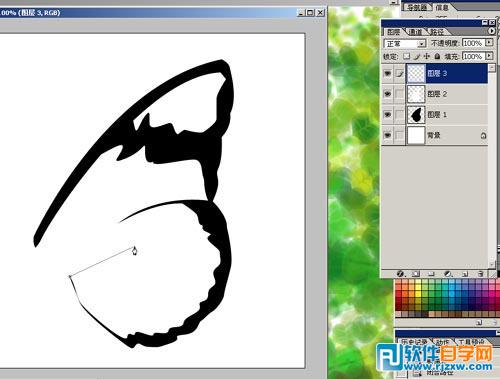Toggle lock image pixels brush icon

(417, 56)
